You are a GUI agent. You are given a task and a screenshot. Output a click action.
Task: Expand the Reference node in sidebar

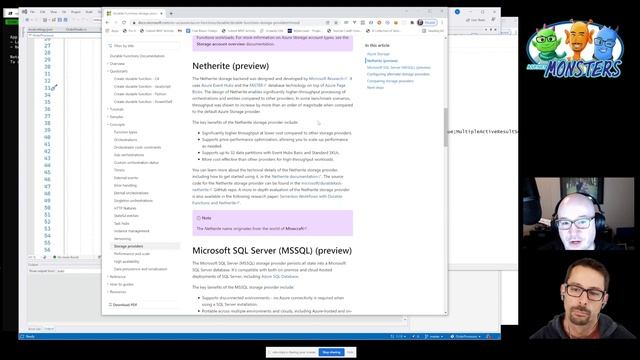pyautogui.click(x=117, y=277)
